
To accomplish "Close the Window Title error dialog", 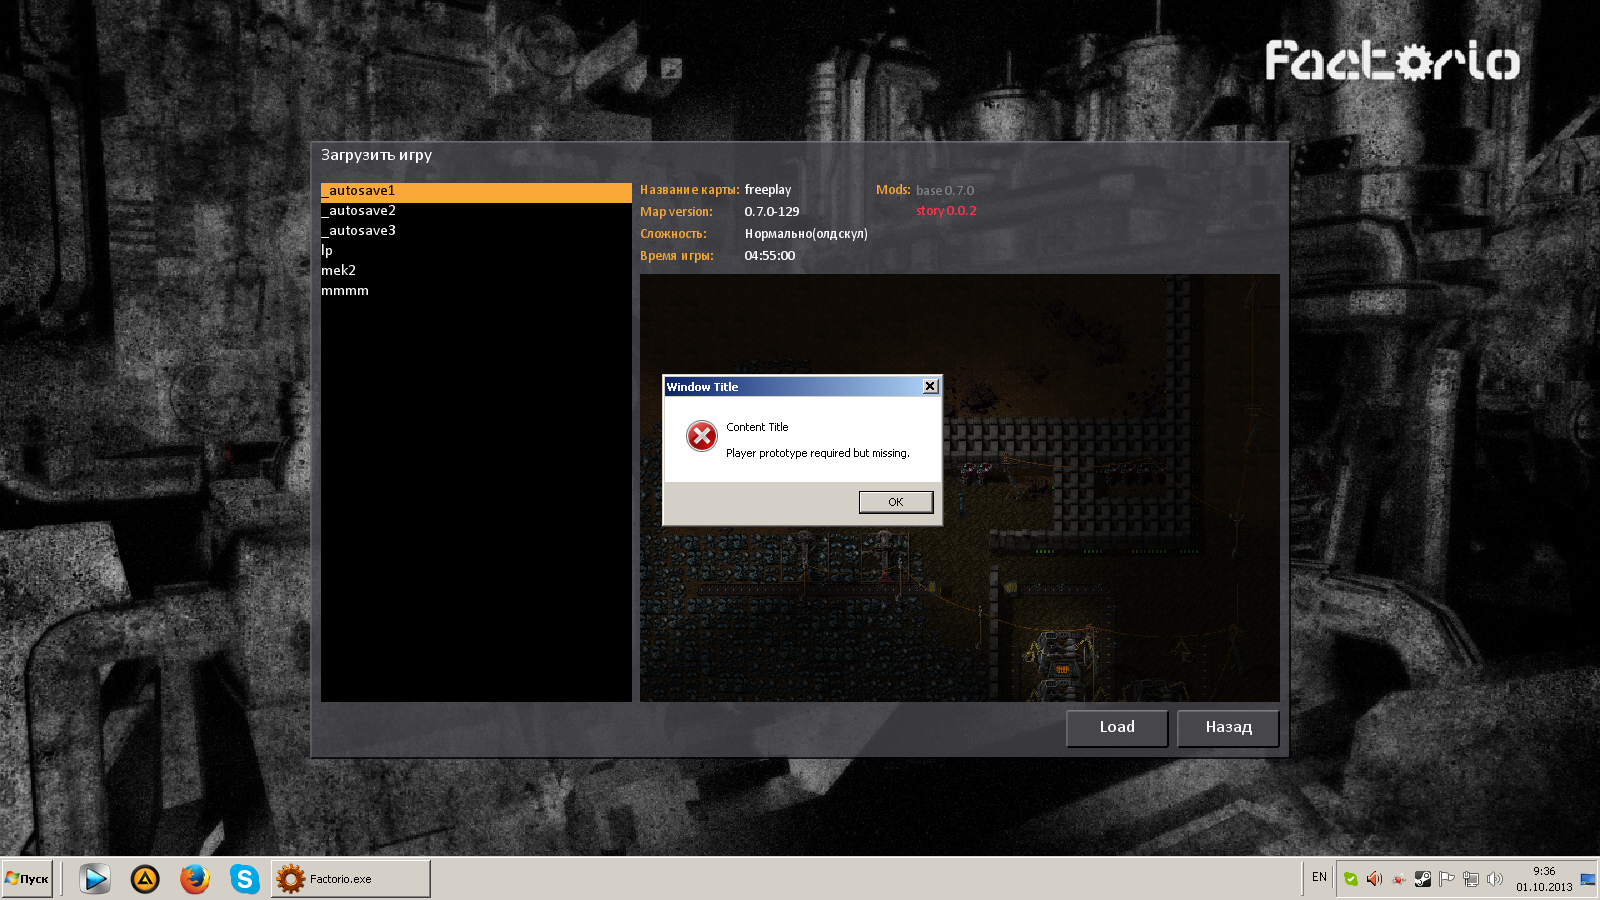I will 930,386.
